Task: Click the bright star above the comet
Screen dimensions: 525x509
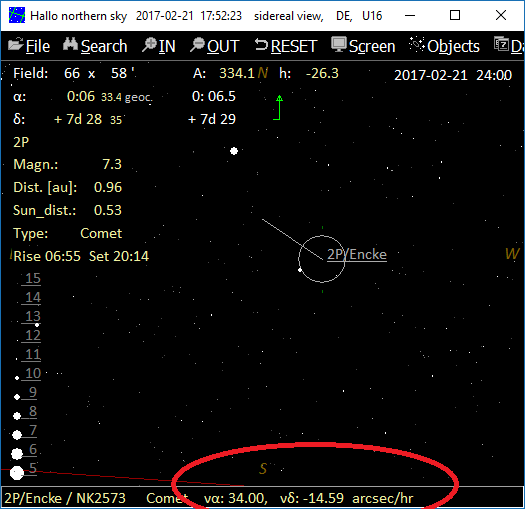Action: pos(234,151)
